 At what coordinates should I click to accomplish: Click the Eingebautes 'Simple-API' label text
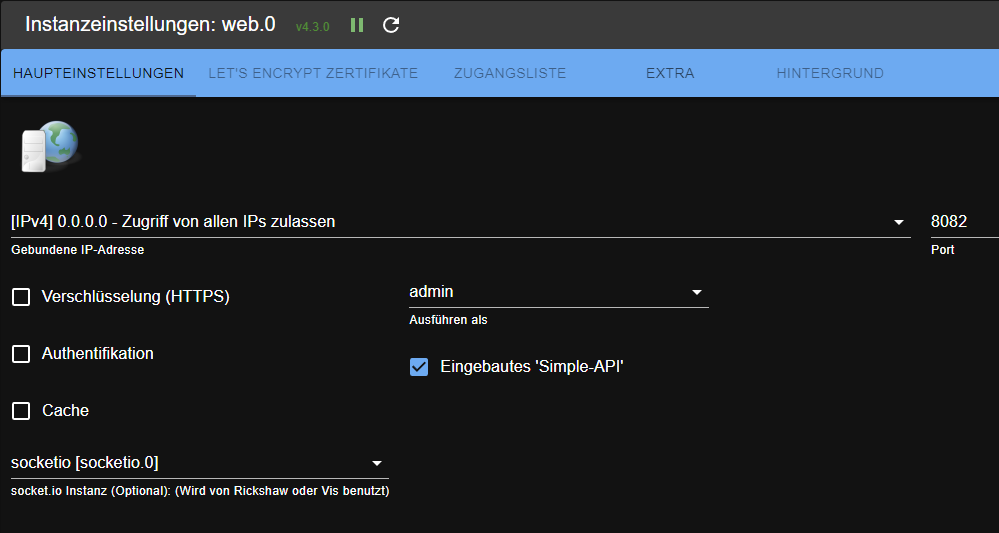click(x=531, y=367)
